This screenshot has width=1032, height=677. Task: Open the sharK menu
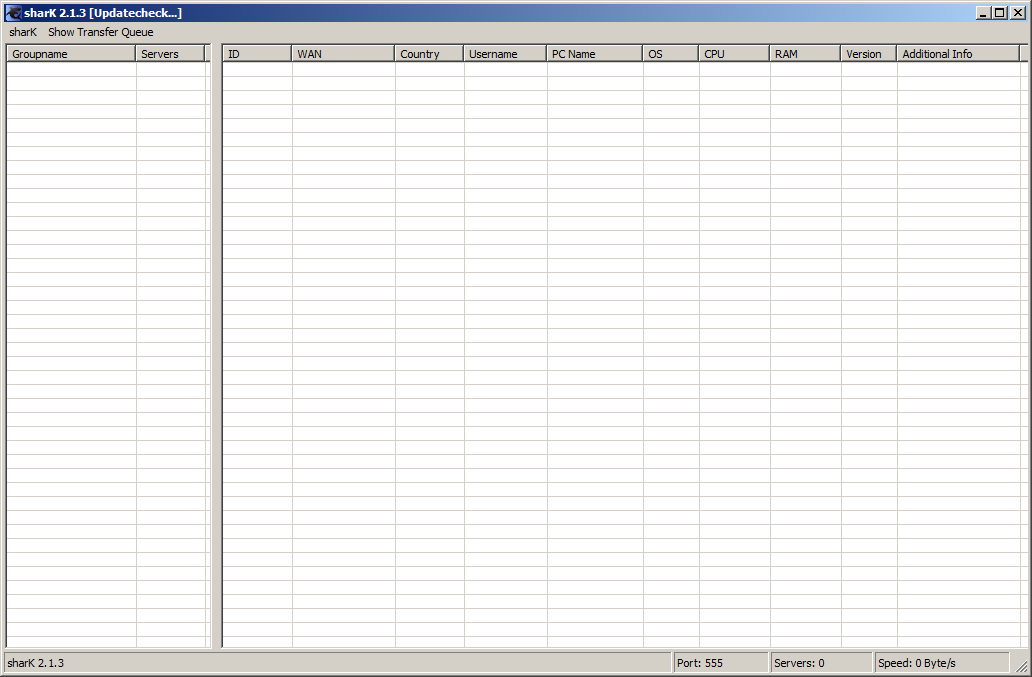23,32
